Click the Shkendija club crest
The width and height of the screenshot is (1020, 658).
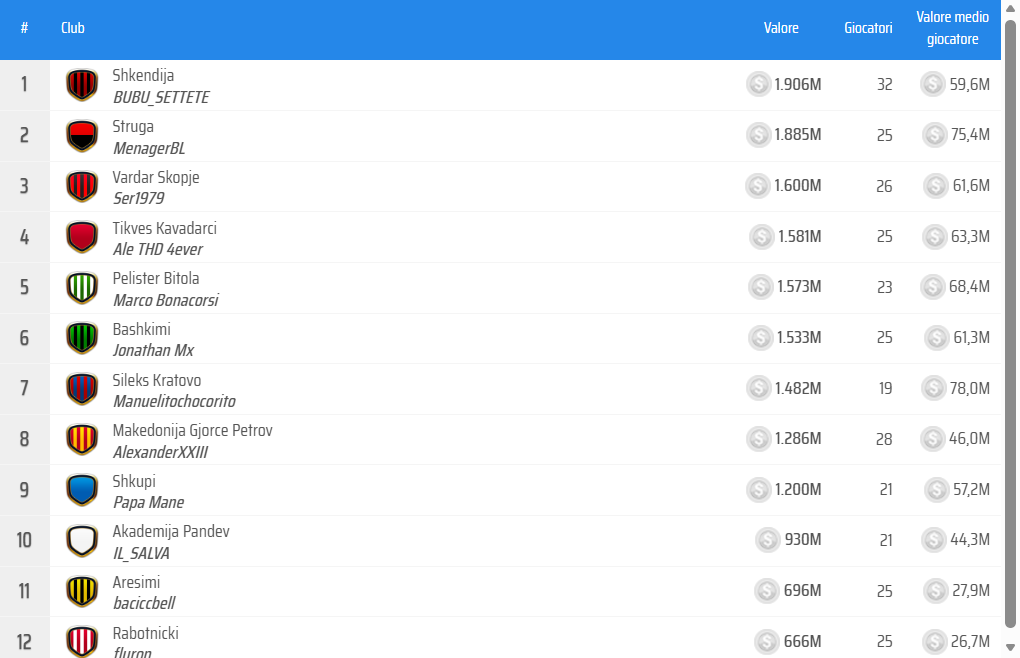tap(81, 84)
